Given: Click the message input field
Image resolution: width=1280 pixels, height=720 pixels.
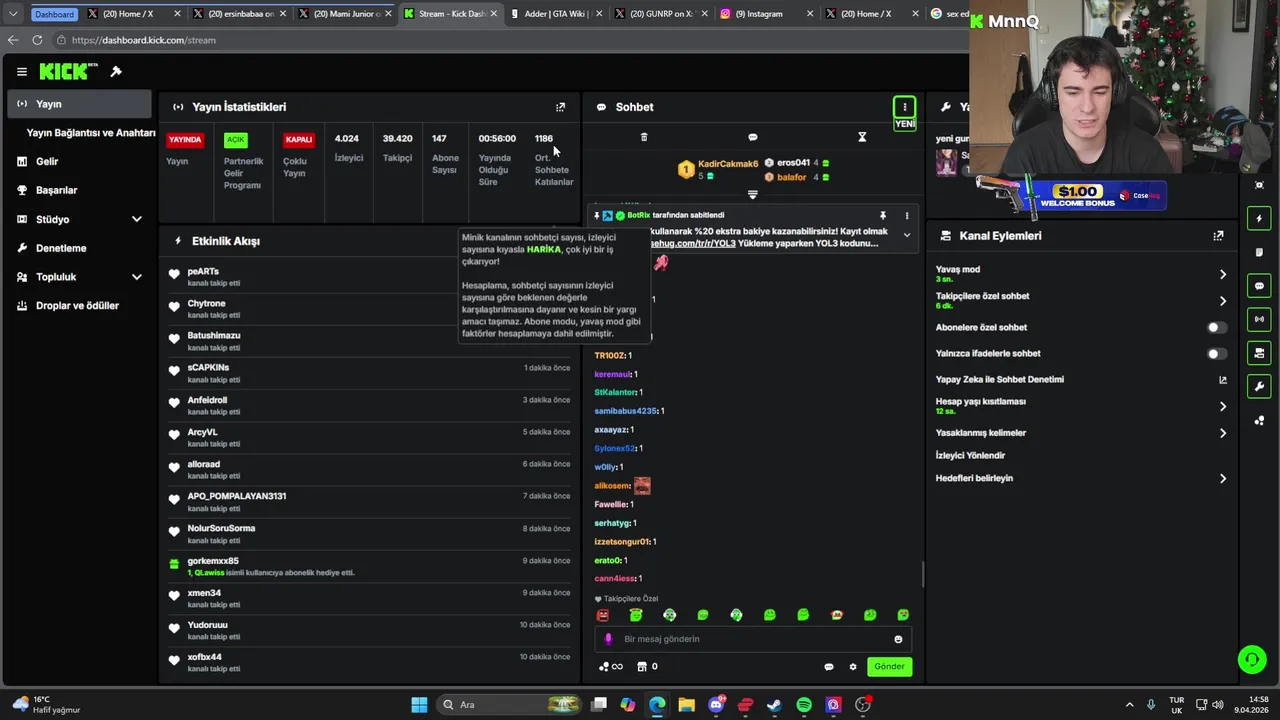Looking at the screenshot, I should (754, 639).
